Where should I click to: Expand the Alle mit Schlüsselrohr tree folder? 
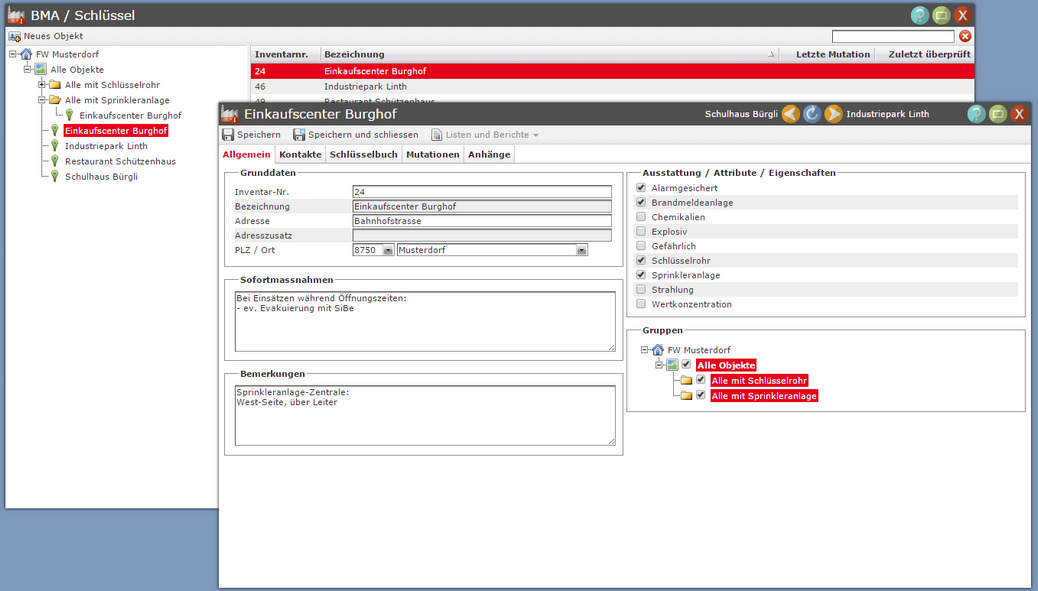(x=42, y=85)
